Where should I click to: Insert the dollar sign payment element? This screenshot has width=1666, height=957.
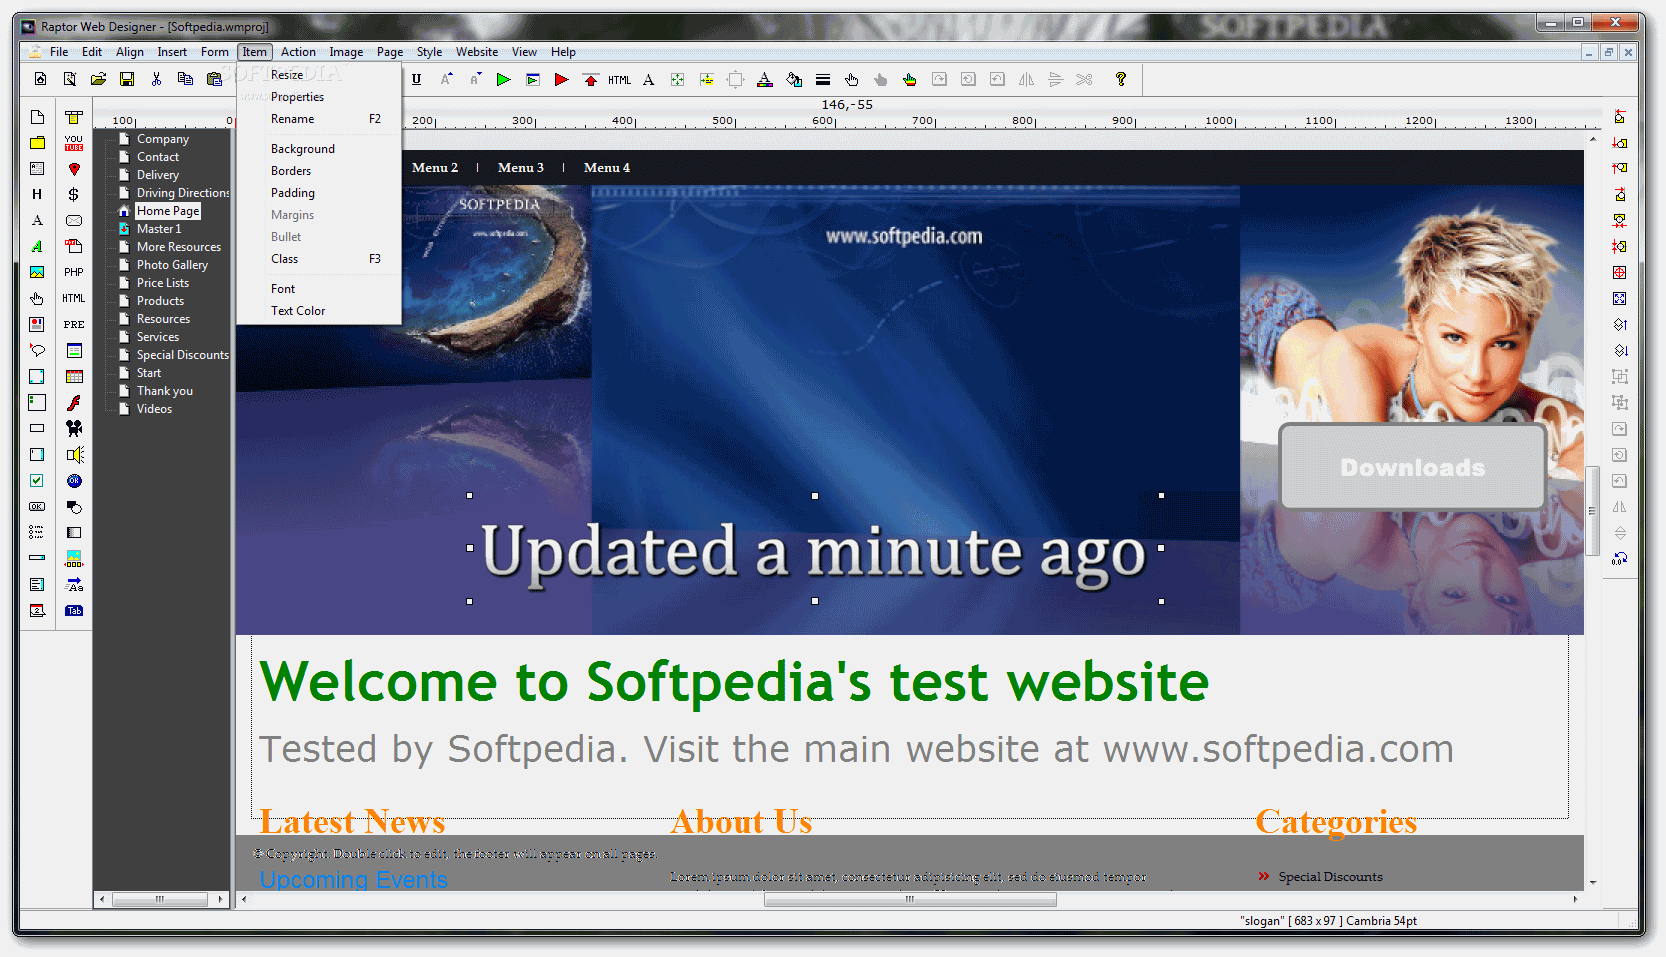pyautogui.click(x=74, y=194)
